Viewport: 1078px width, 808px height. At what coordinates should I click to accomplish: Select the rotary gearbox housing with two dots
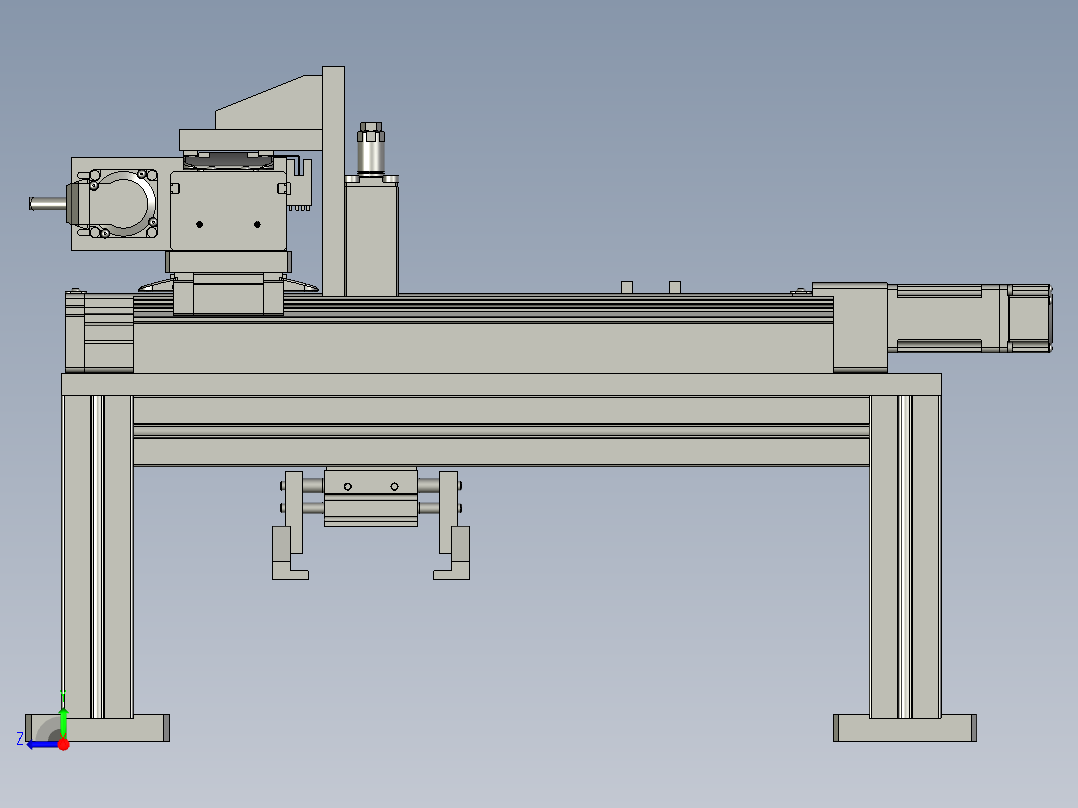pos(228,210)
